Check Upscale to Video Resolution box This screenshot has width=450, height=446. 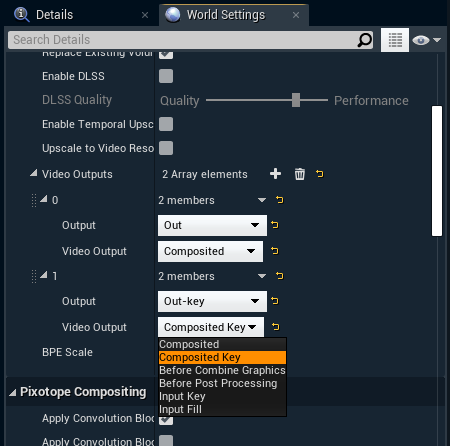click(x=166, y=148)
